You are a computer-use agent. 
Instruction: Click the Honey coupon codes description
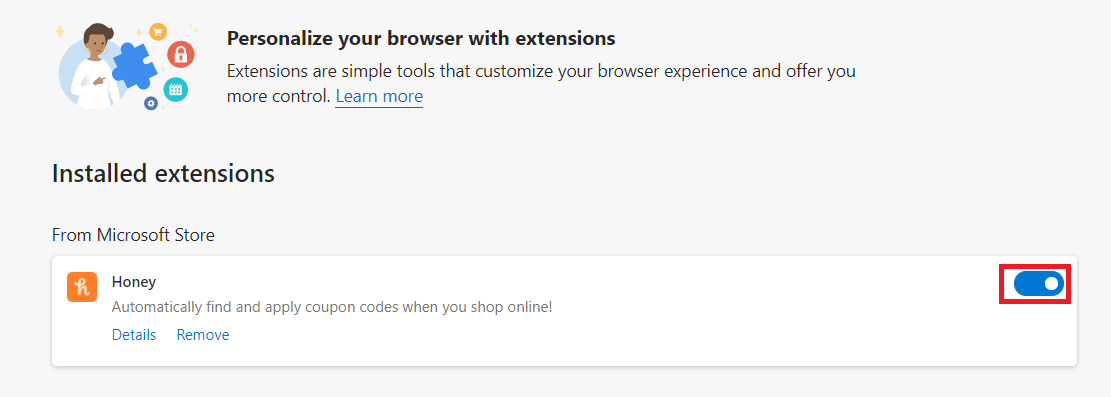(332, 308)
